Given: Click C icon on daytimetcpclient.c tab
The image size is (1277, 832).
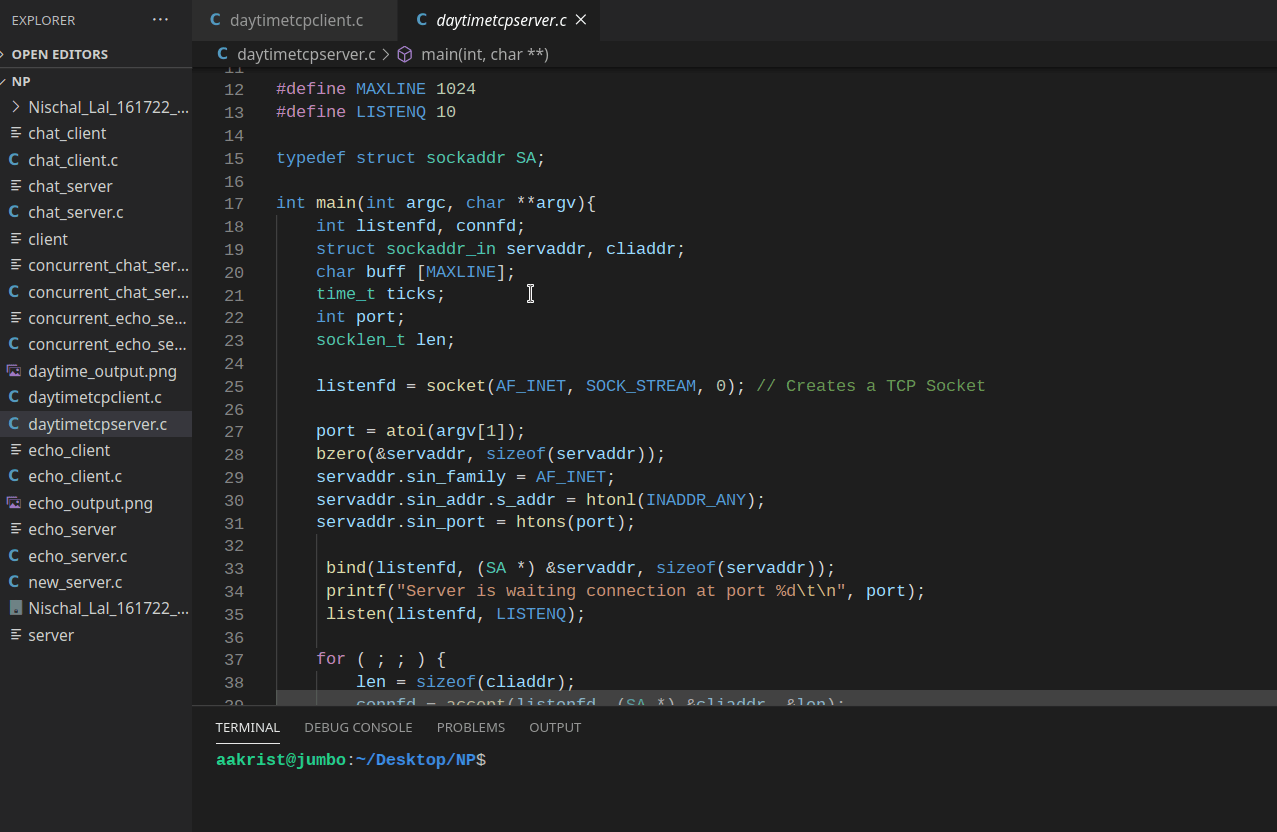Looking at the screenshot, I should (215, 20).
